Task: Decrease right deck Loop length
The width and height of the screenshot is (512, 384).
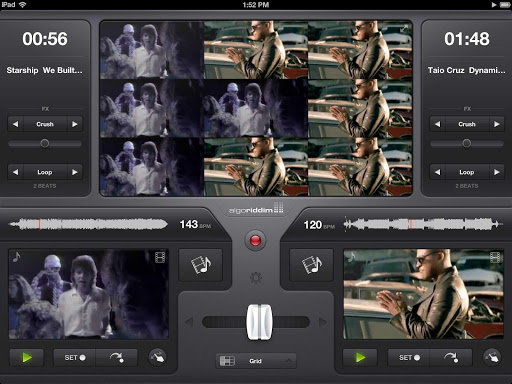Action: [437, 172]
